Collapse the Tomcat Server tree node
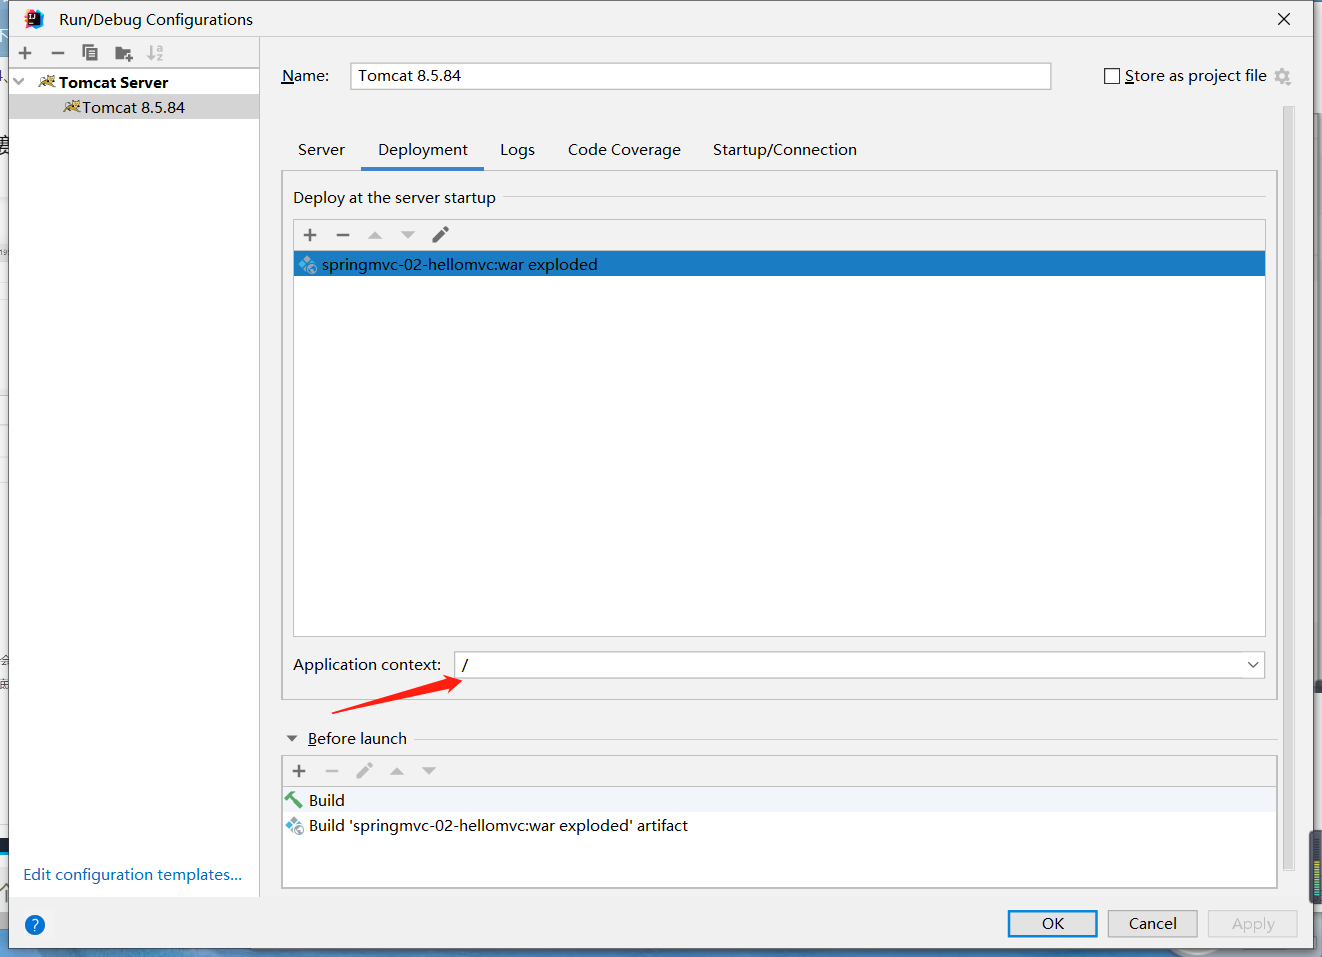This screenshot has width=1322, height=957. pos(19,82)
